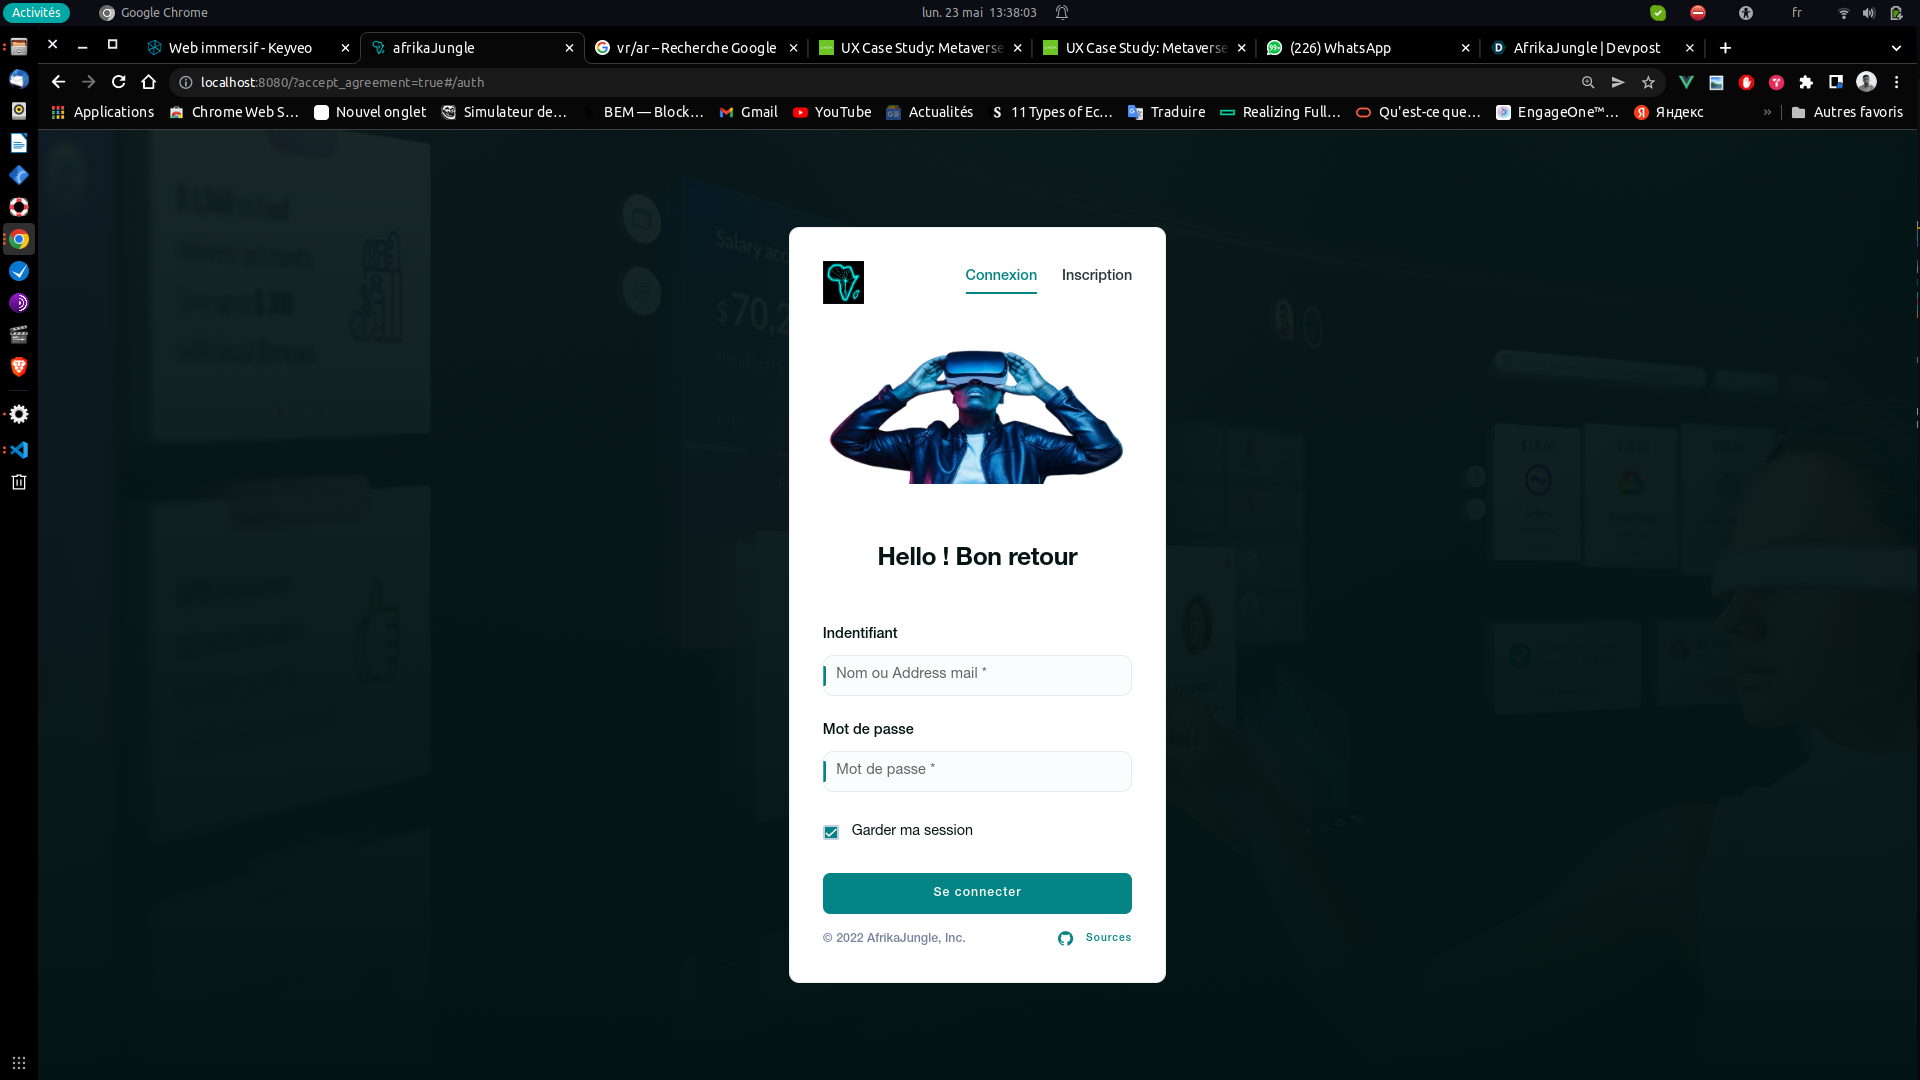Expand hidden bookmarks with double chevron
This screenshot has width=1920, height=1080.
(1767, 112)
